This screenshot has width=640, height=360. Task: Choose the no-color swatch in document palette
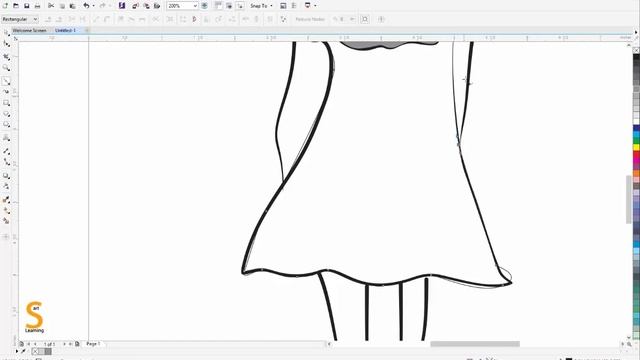click(x=35, y=351)
